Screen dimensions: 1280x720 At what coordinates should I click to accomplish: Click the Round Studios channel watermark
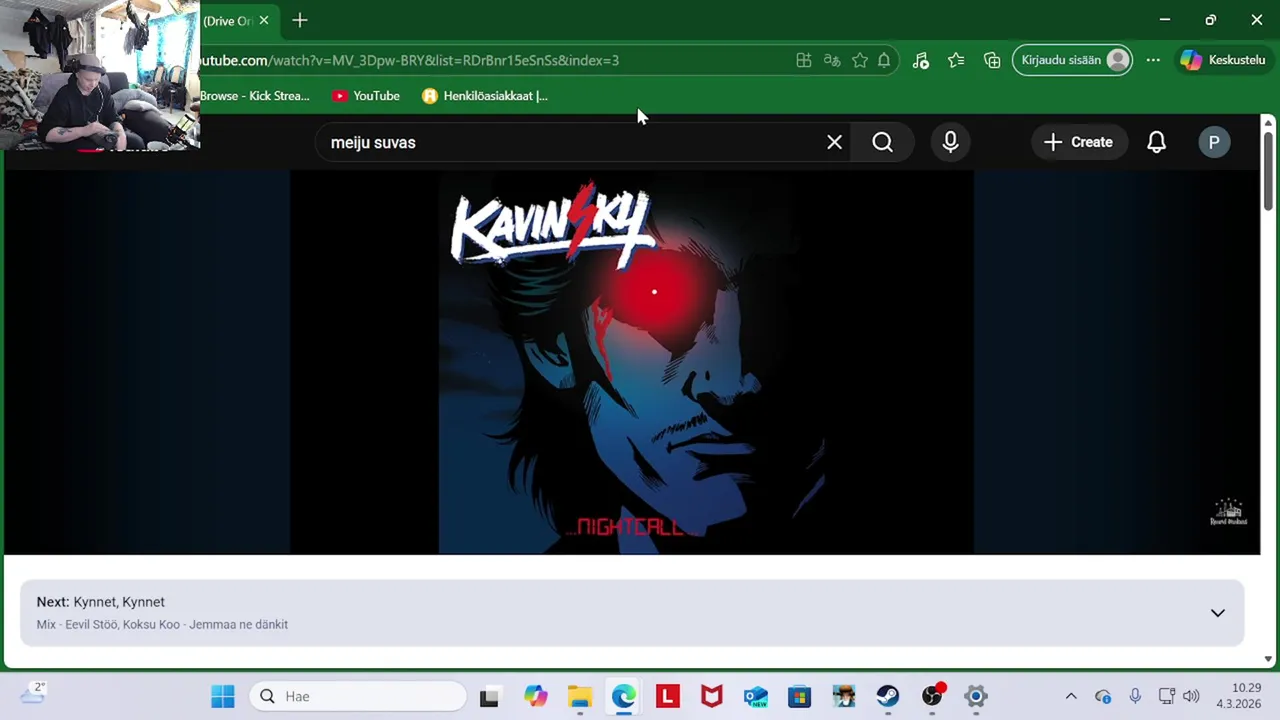tap(1228, 511)
